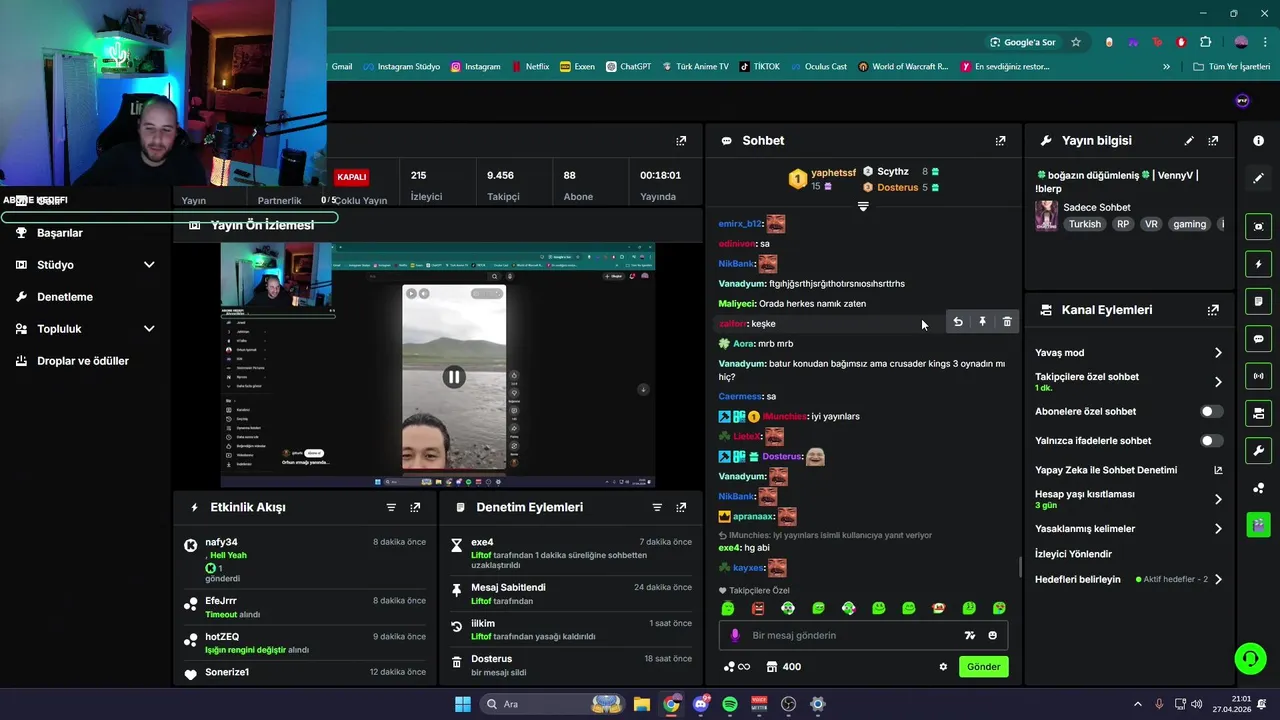This screenshot has width=1280, height=720.
Task: Expand Yavaş mod options
Action: [1218, 353]
